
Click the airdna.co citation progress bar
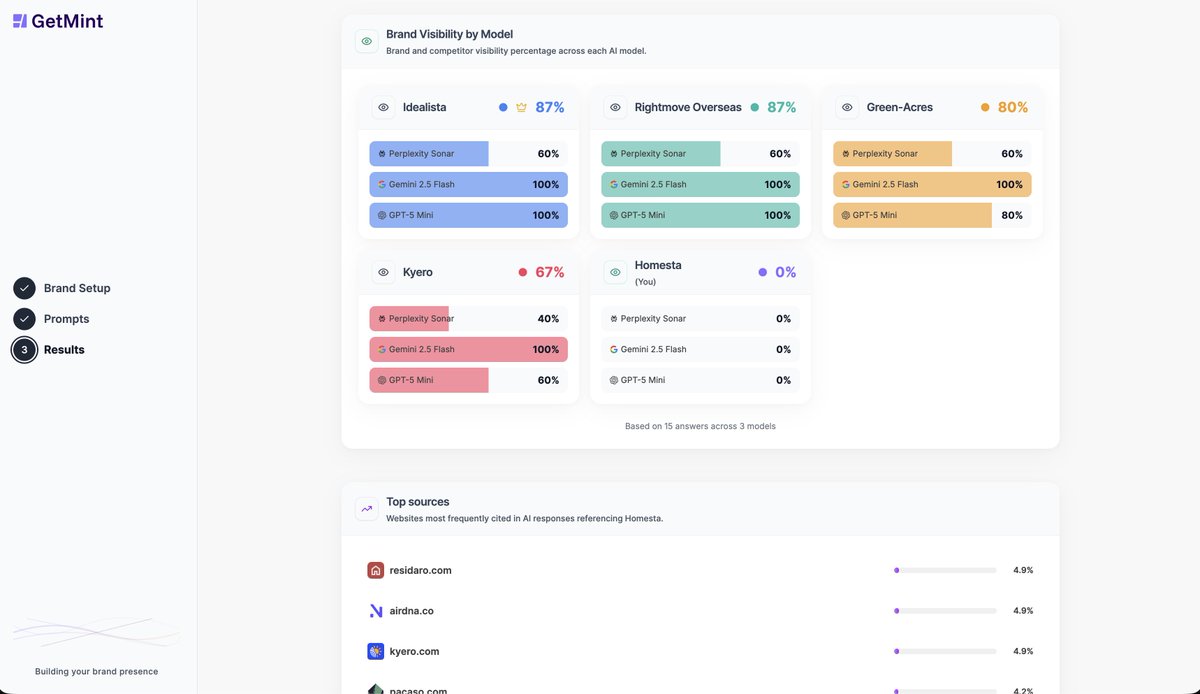coord(945,611)
